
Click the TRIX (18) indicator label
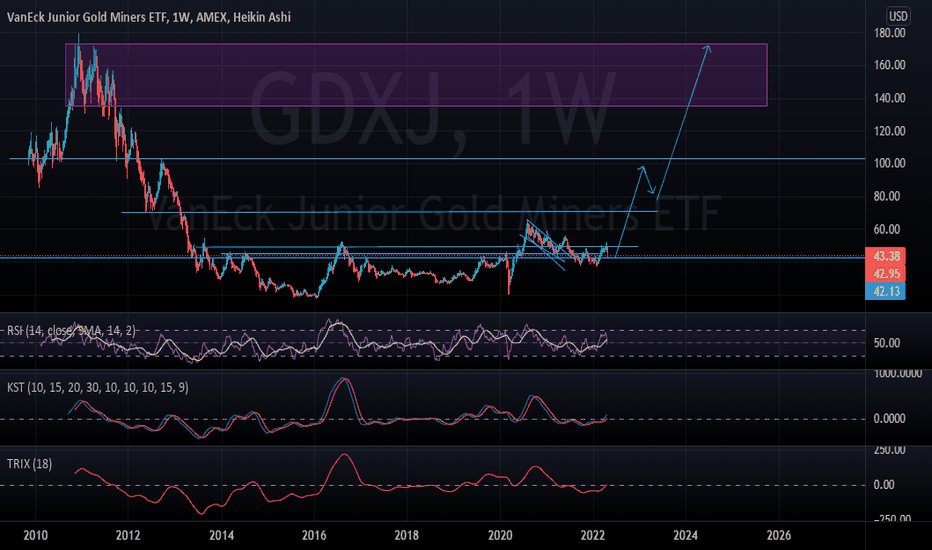[29, 464]
